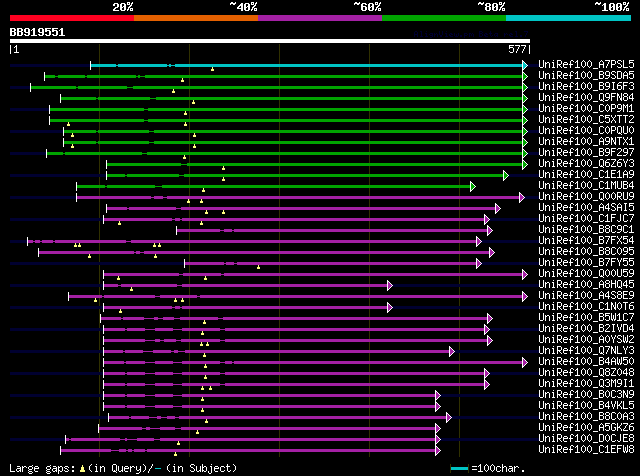Click the UniRef100_D0CJE8 label
640x476 pixels.
tap(586, 439)
